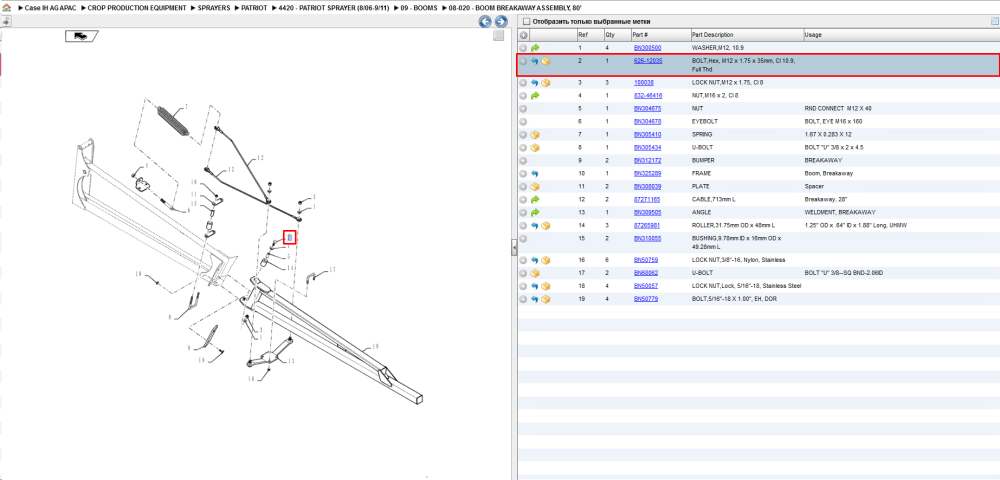Enable 'Отобразить только выбранные метки' checkbox
Image resolution: width=1000 pixels, height=480 pixels.
pos(526,22)
